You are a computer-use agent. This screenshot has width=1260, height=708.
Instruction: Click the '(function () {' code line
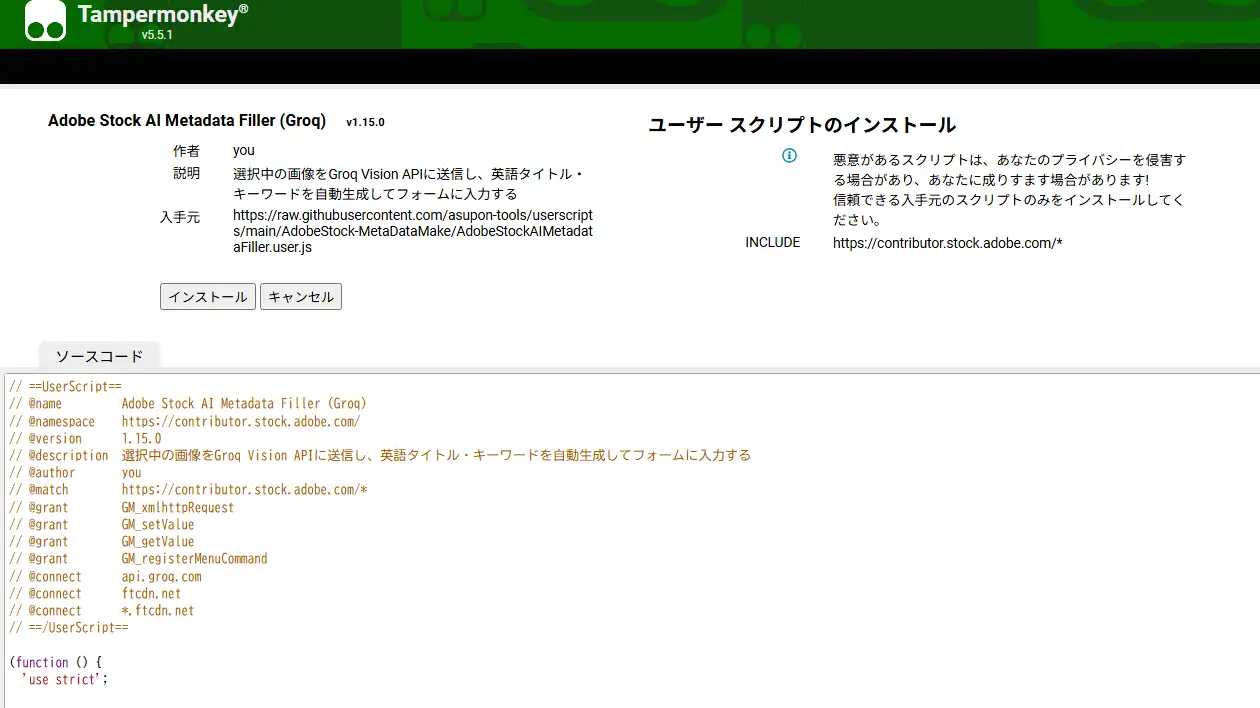[x=55, y=662]
